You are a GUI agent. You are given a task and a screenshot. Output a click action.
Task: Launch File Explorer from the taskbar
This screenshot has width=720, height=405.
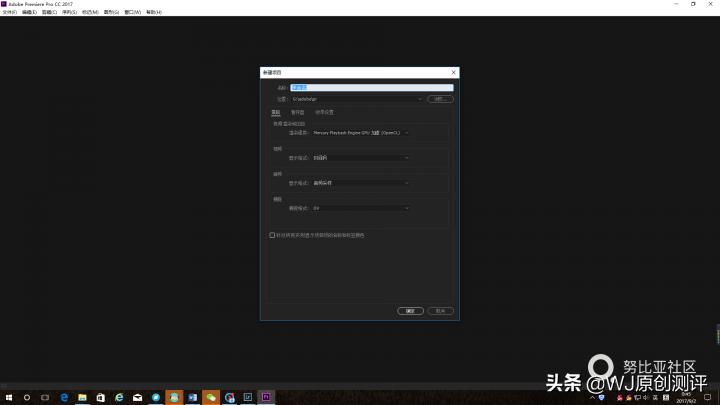pos(82,397)
